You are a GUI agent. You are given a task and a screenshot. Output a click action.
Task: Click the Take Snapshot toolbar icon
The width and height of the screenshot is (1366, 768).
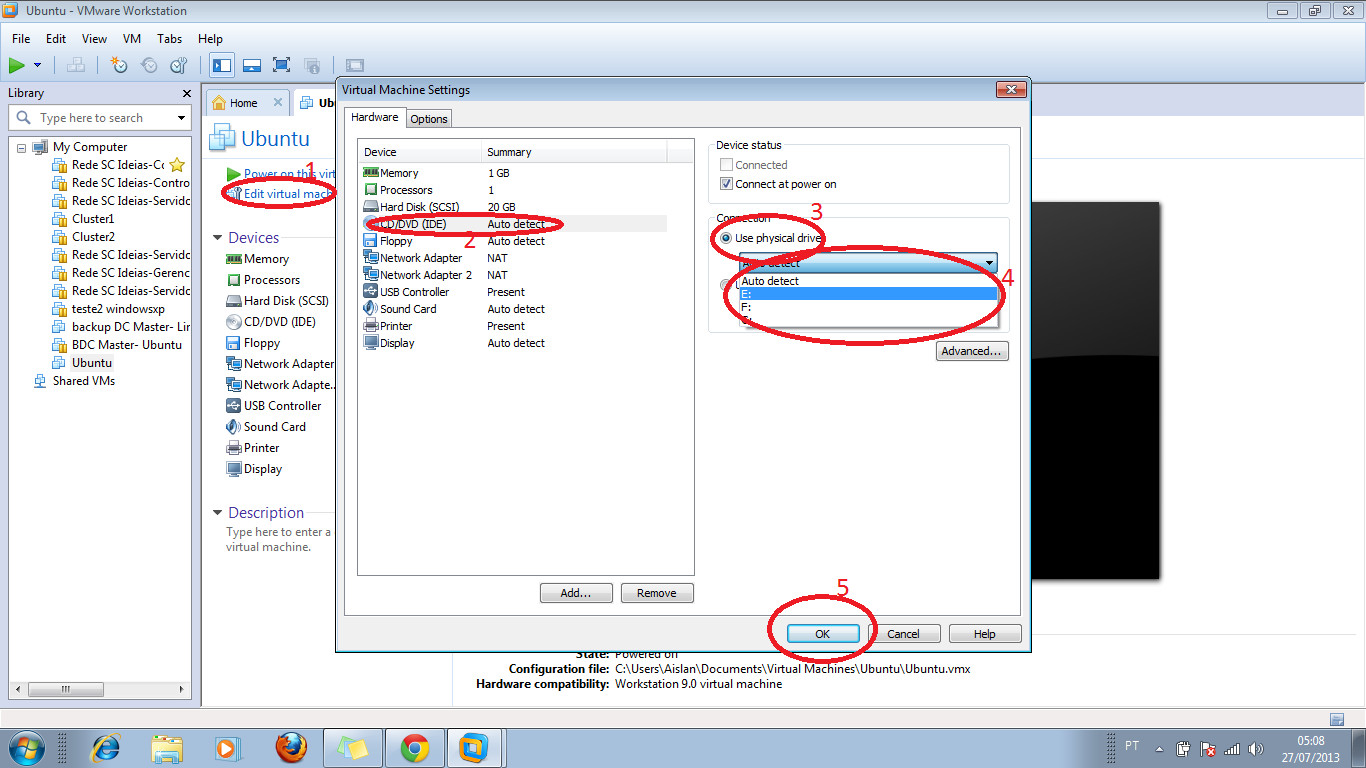[x=119, y=65]
